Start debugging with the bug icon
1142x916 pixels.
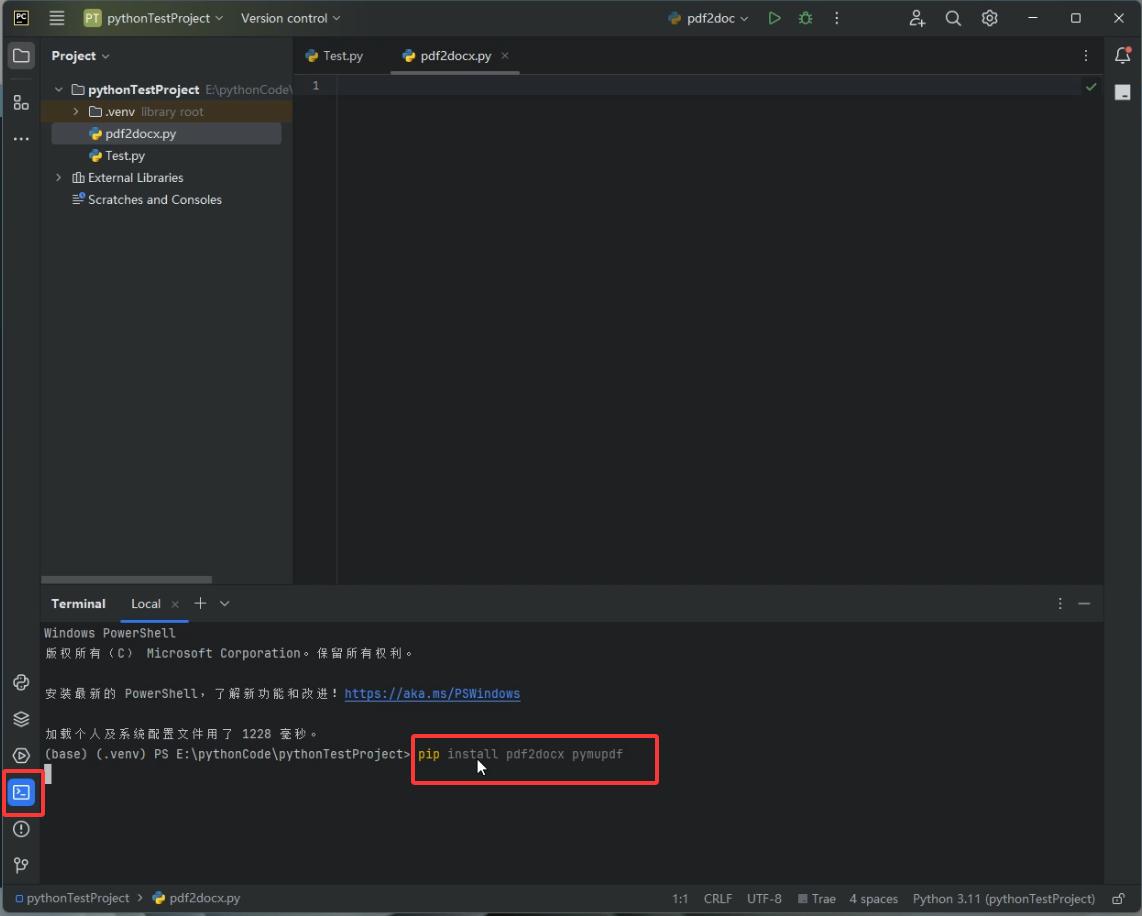pyautogui.click(x=805, y=18)
